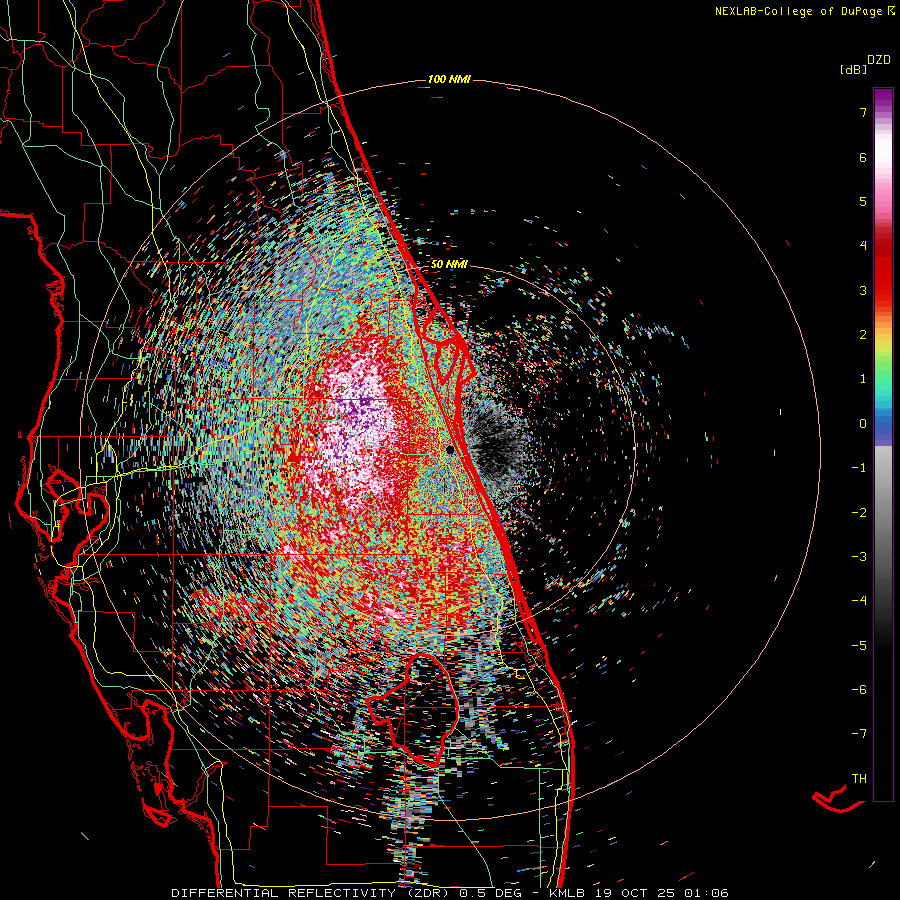The width and height of the screenshot is (900, 900).
Task: Click the -4 dB tick label on colorbar
Action: pyautogui.click(x=859, y=601)
